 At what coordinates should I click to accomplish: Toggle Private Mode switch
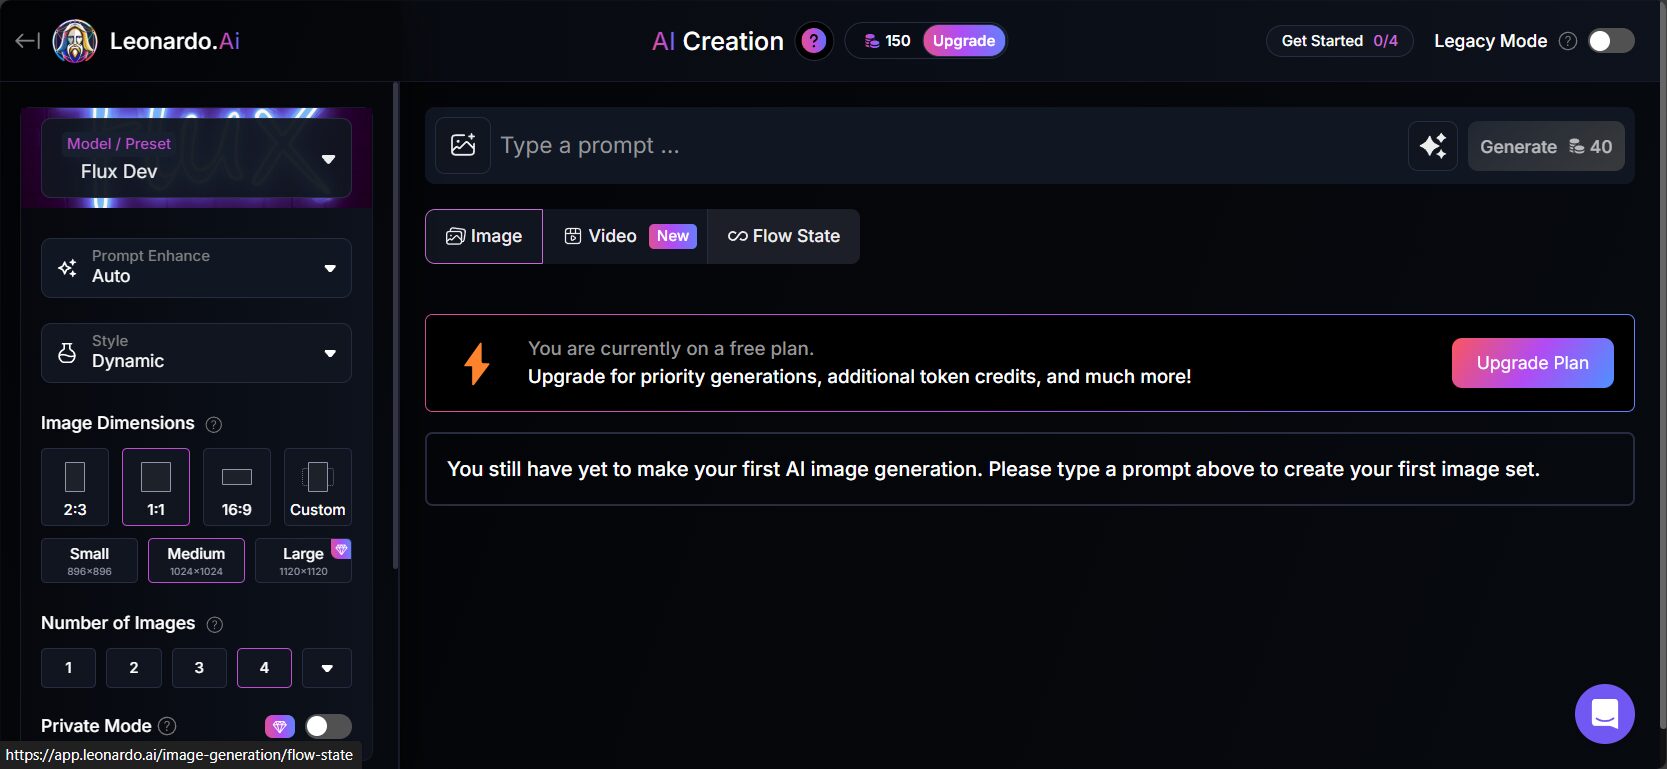pyautogui.click(x=328, y=726)
